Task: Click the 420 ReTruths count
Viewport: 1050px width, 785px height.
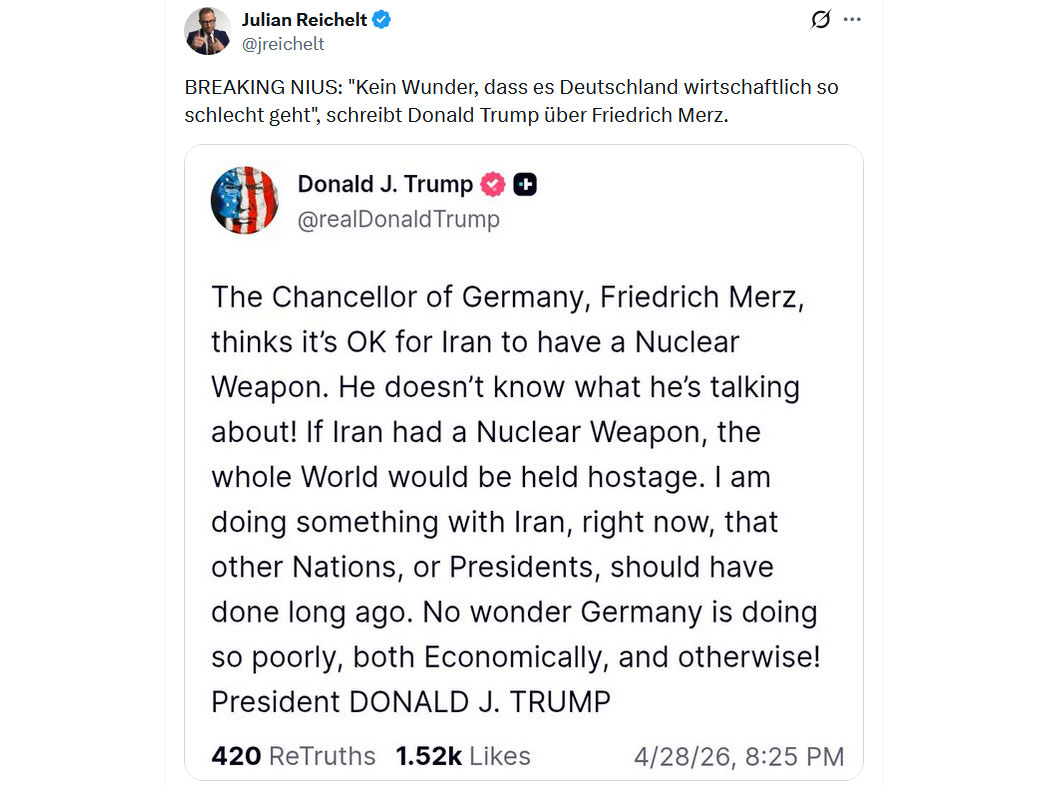Action: [x=293, y=756]
